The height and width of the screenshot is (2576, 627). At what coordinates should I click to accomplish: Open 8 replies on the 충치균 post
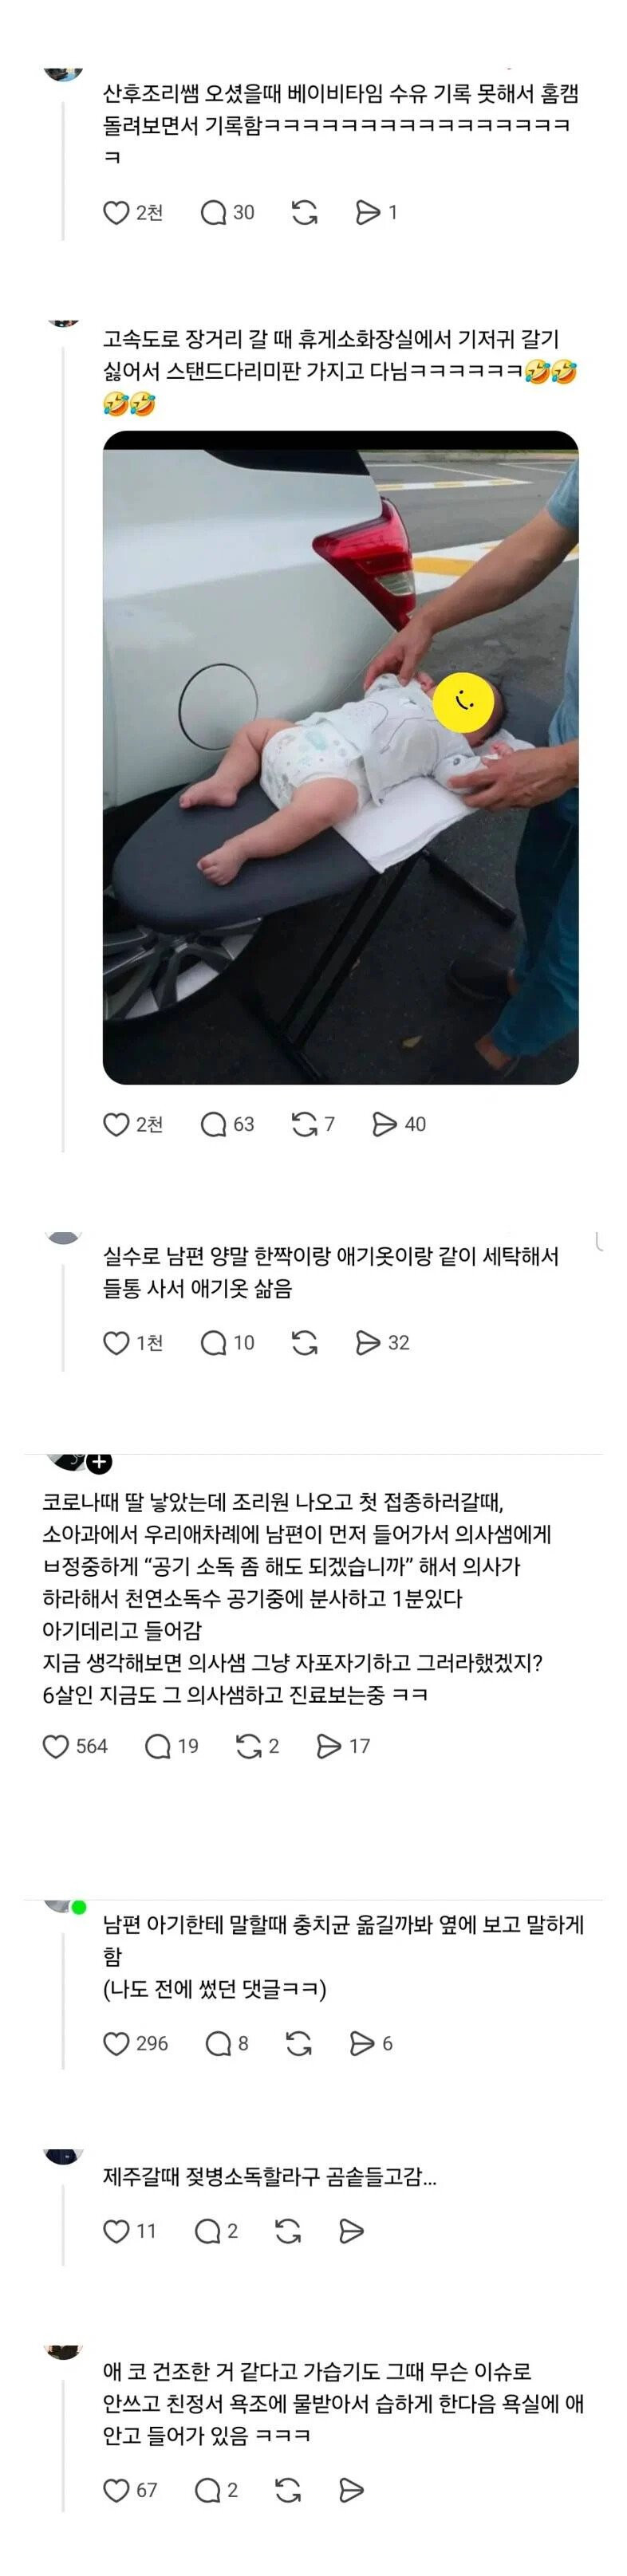[x=227, y=2043]
